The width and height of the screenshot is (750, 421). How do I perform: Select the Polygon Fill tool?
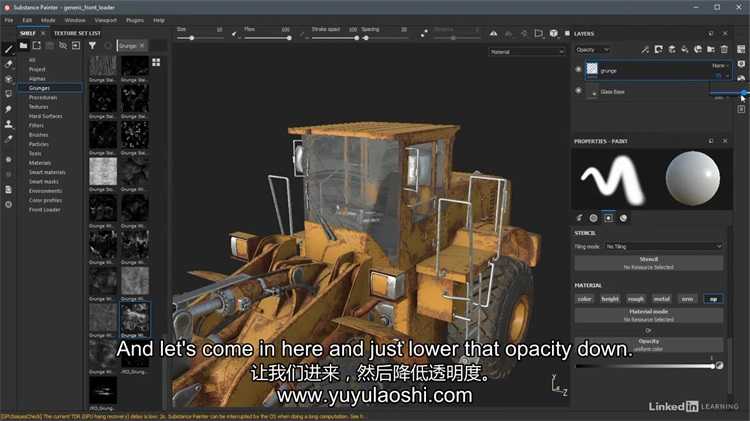(x=9, y=94)
